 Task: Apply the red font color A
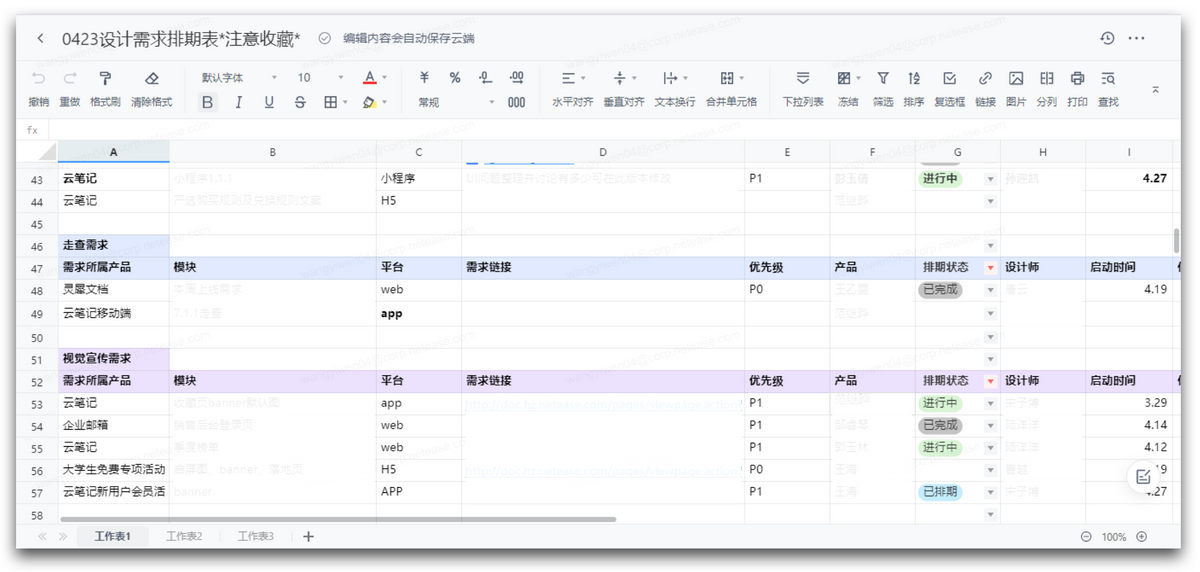pyautogui.click(x=369, y=78)
